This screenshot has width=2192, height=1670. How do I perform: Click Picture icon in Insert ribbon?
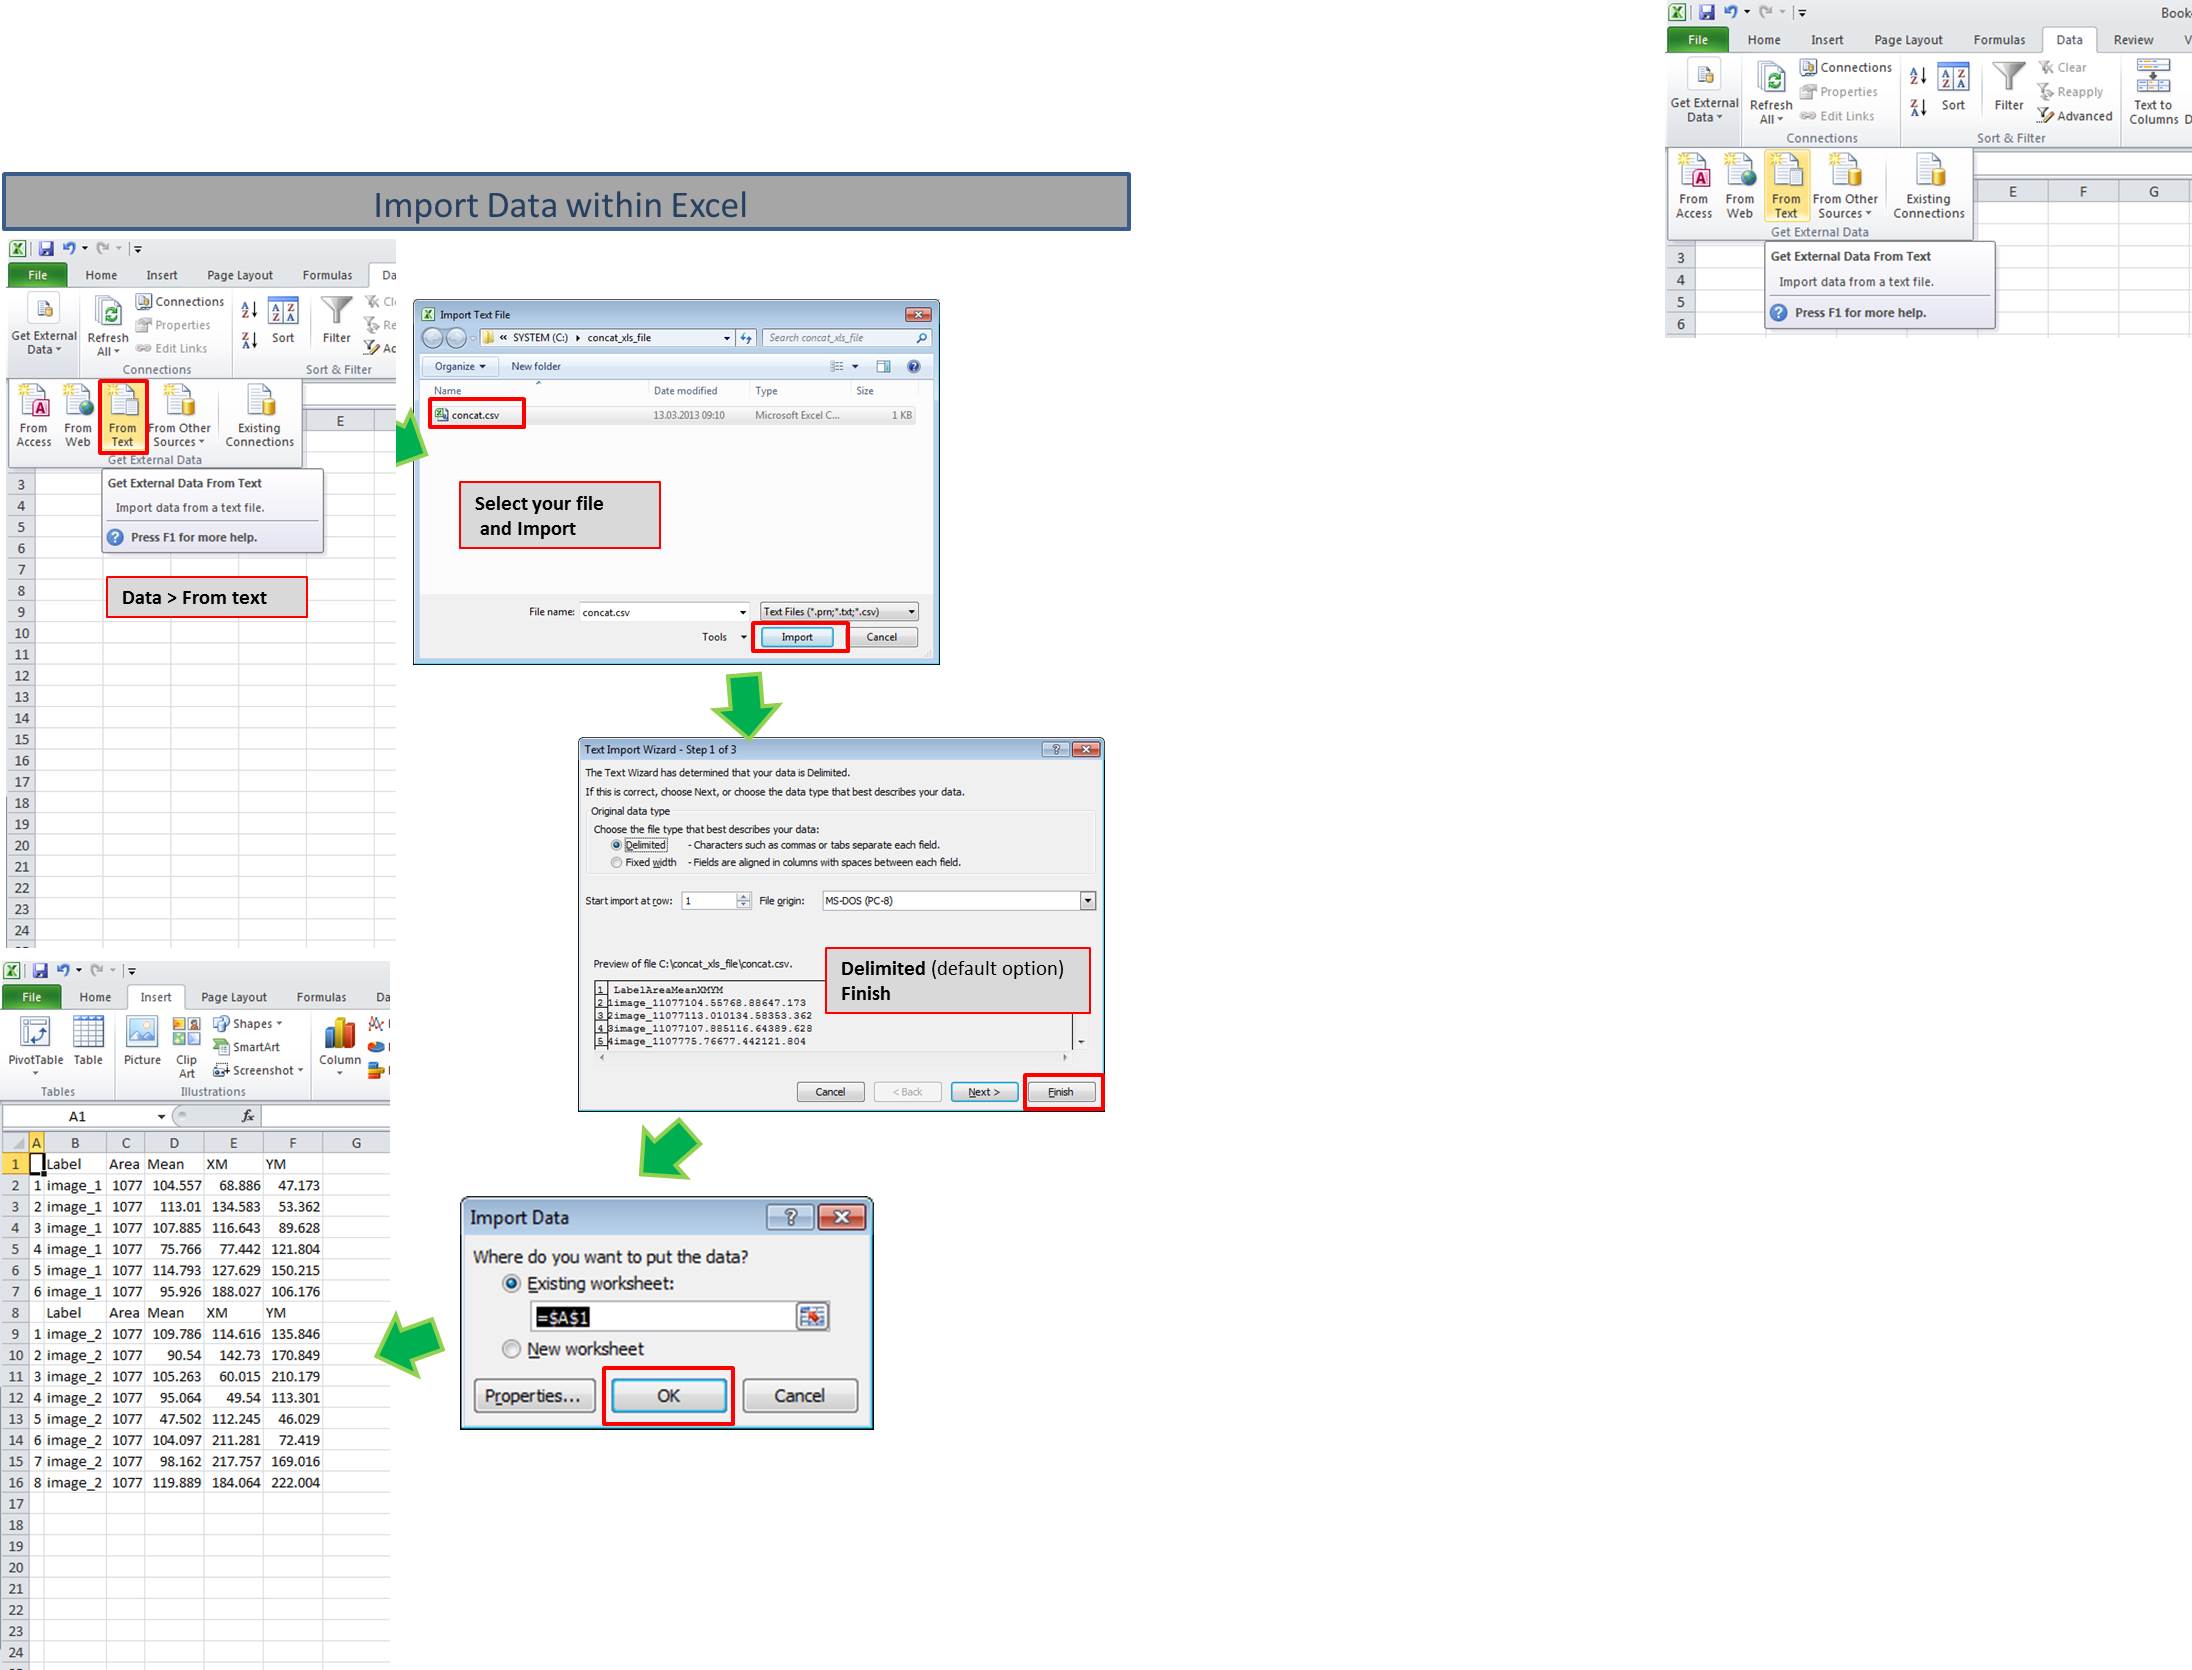point(142,1033)
